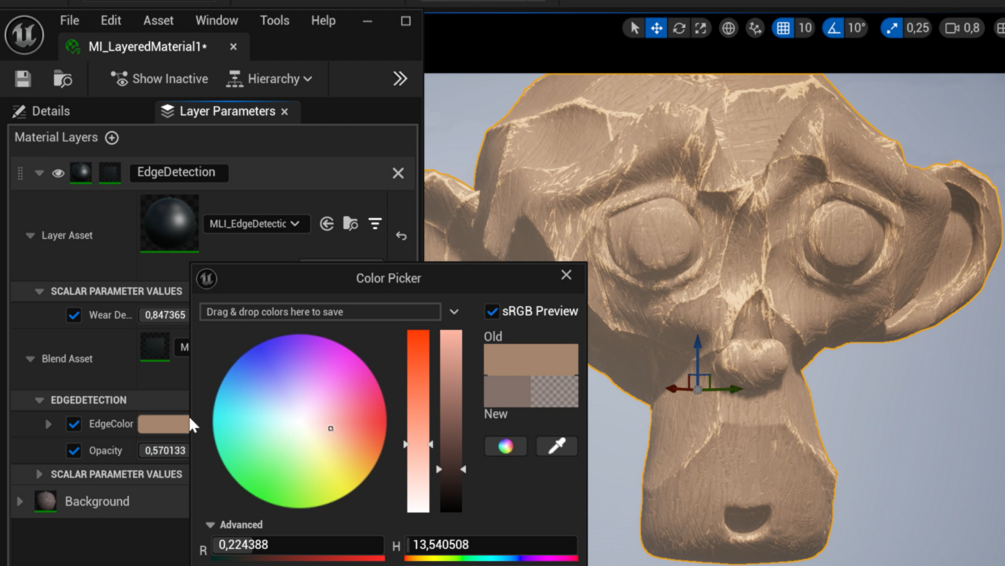This screenshot has height=566, width=1005.
Task: Remove the EdgeDetection layer
Action: click(x=398, y=173)
